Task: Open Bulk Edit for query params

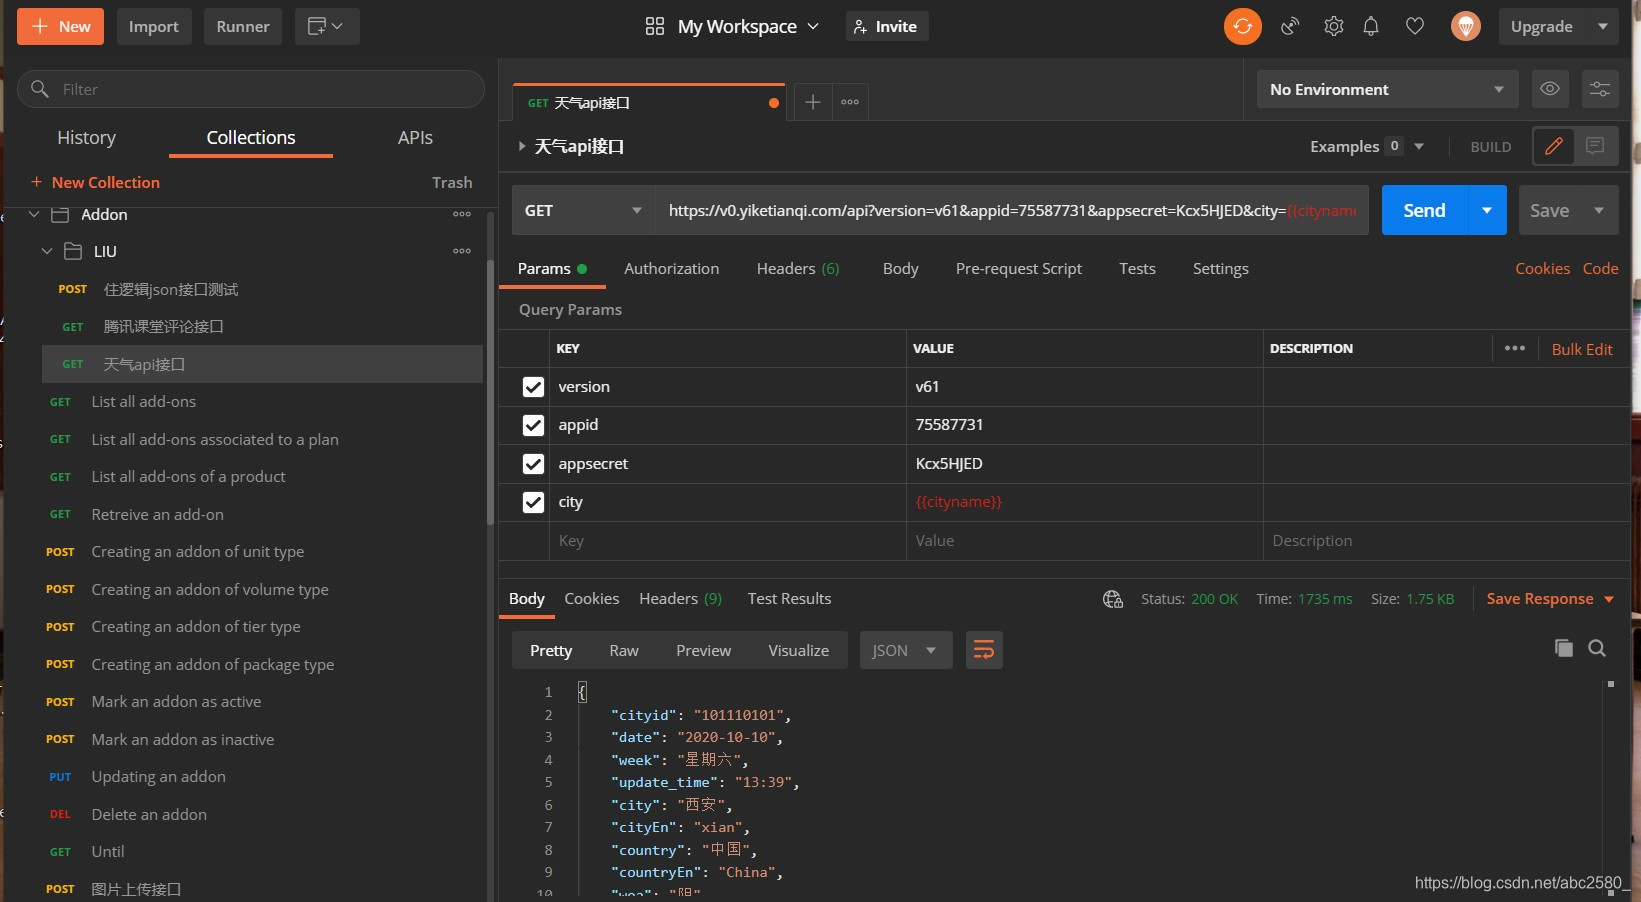Action: (x=1582, y=349)
